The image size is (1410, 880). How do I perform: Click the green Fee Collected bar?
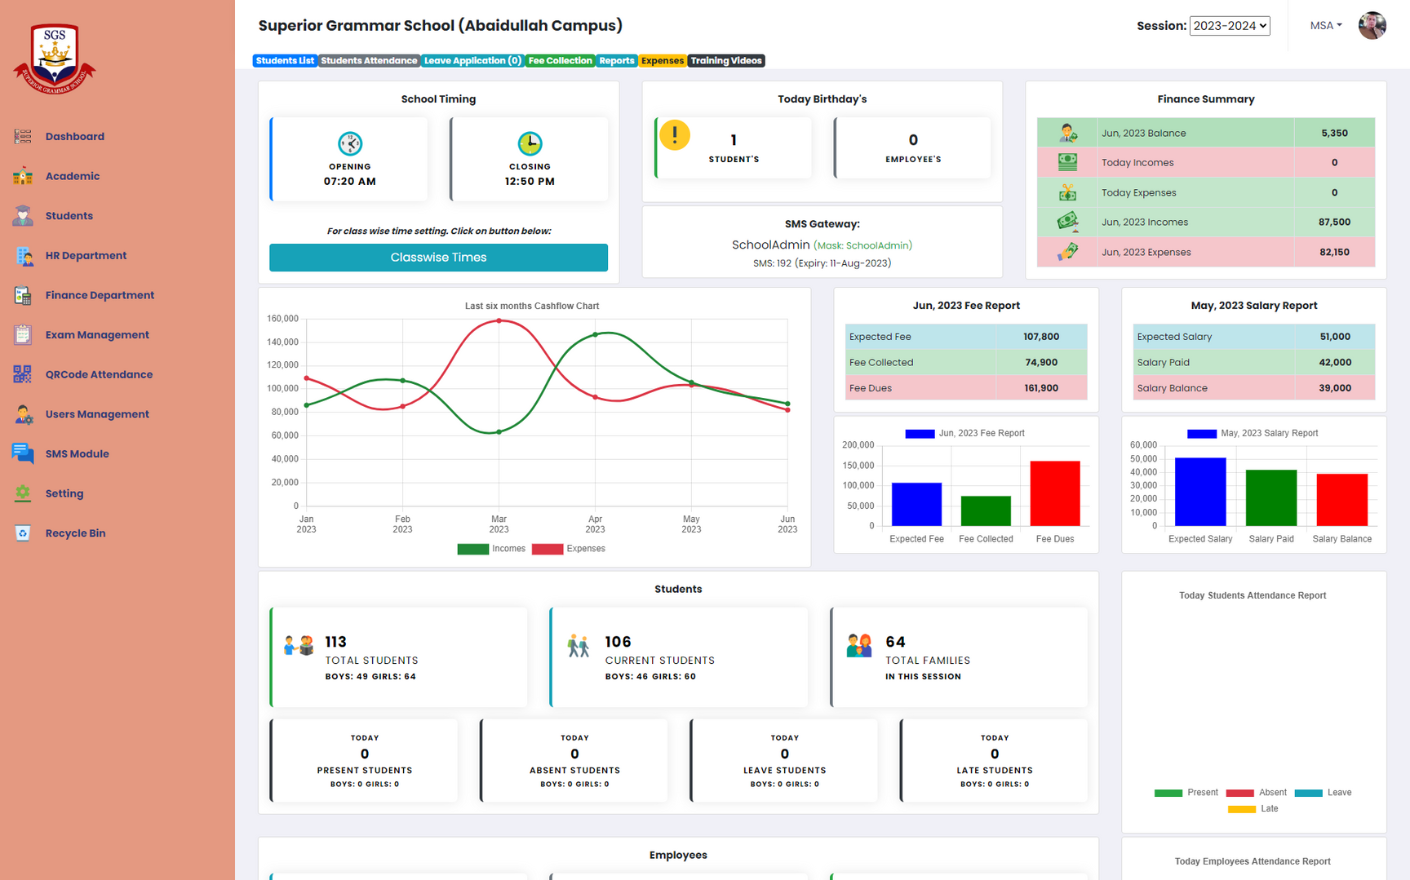[x=986, y=511]
